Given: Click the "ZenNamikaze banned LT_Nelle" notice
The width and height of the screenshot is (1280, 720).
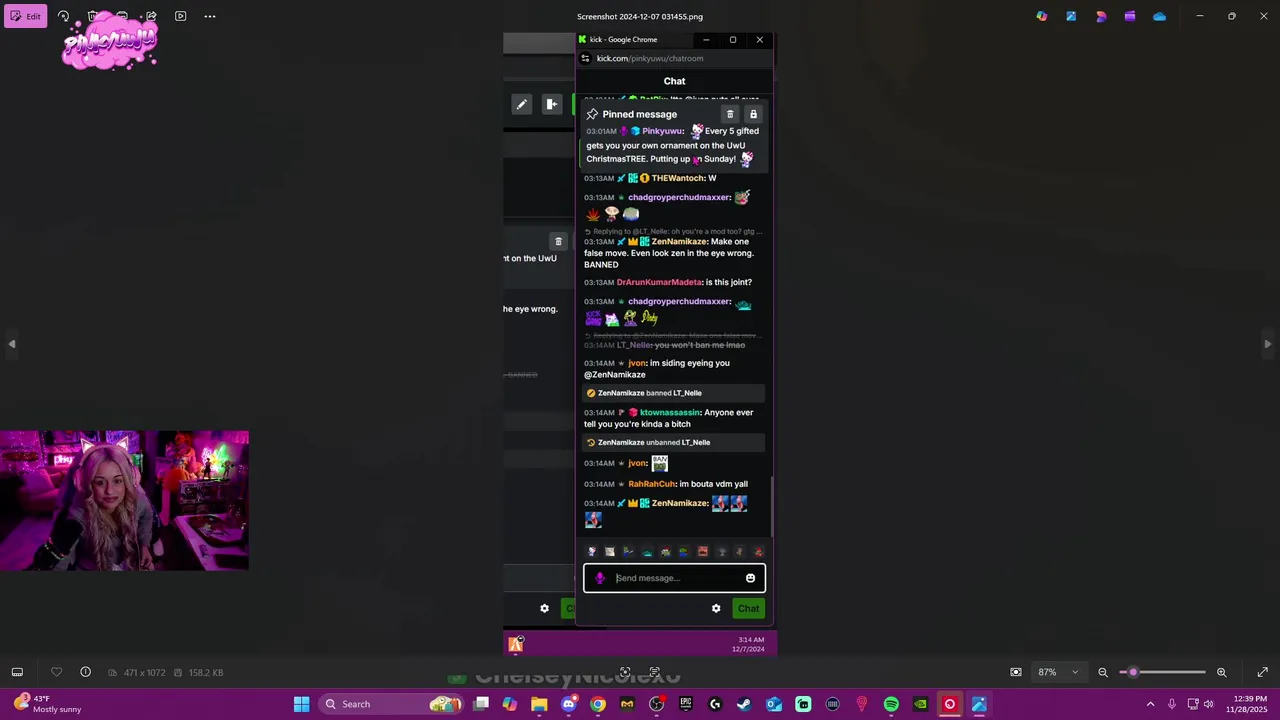Looking at the screenshot, I should tap(675, 393).
